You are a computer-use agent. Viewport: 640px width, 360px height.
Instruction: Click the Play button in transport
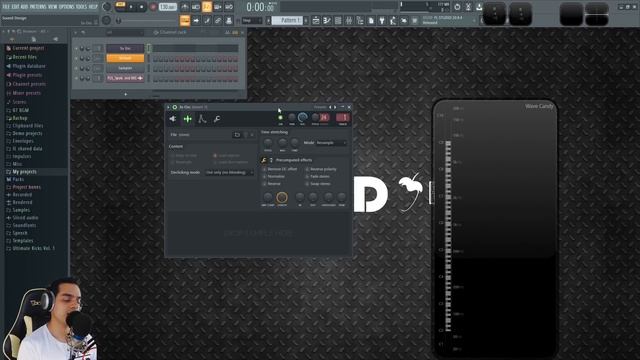click(131, 7)
